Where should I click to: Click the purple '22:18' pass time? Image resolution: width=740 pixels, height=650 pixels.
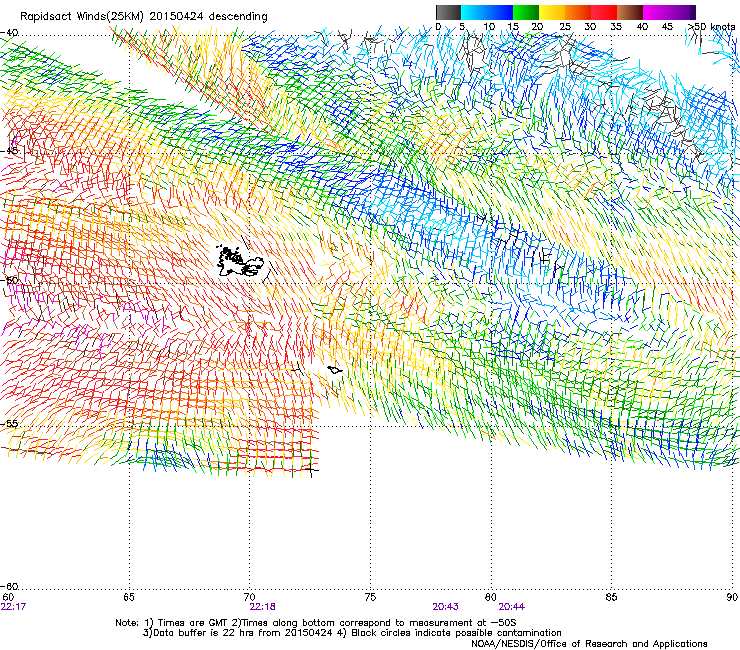(262, 607)
